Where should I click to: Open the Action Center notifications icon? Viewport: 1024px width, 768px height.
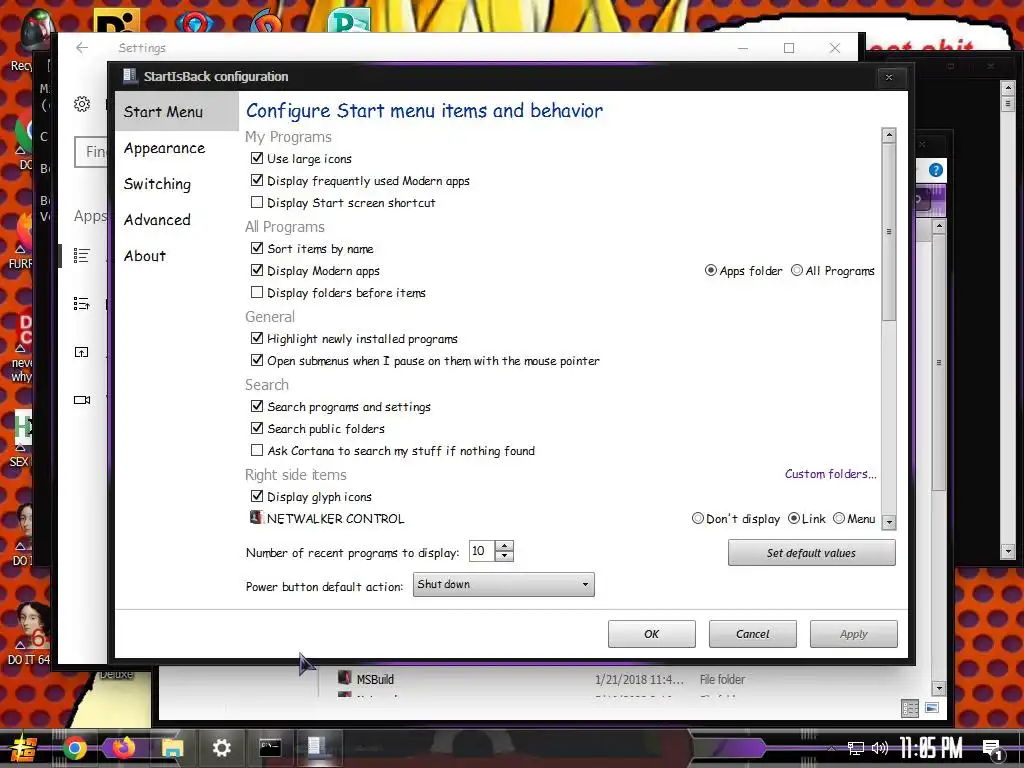[x=993, y=750]
